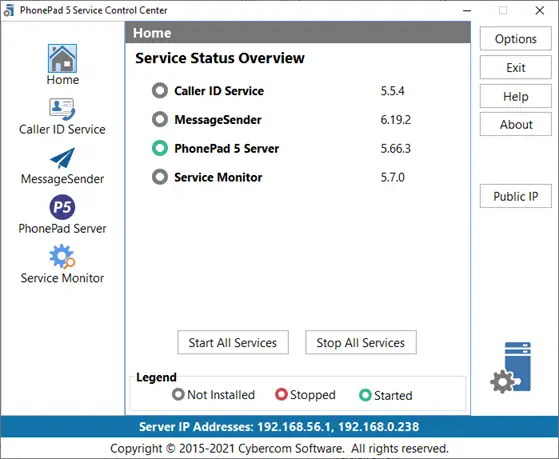Start all services
Image resolution: width=559 pixels, height=459 pixels.
[x=233, y=342]
